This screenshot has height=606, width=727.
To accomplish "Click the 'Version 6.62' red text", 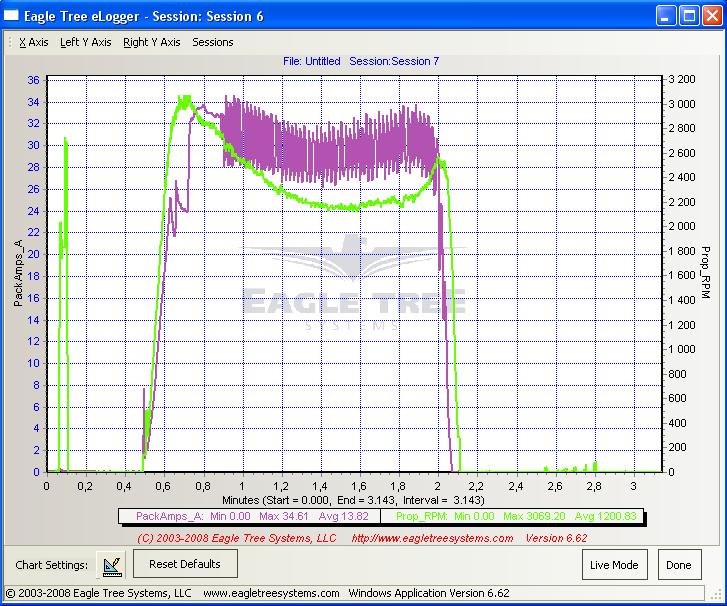I will pyautogui.click(x=556, y=538).
